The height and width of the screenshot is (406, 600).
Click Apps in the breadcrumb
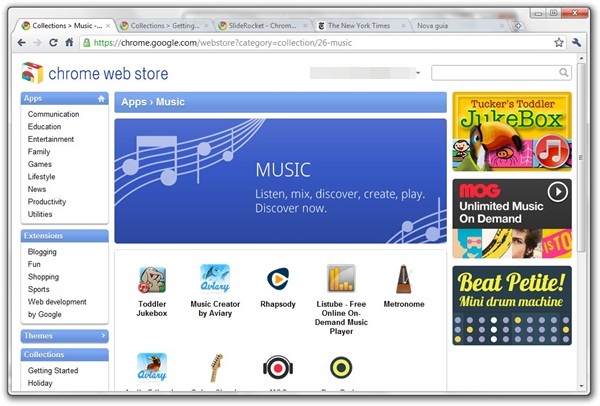134,102
